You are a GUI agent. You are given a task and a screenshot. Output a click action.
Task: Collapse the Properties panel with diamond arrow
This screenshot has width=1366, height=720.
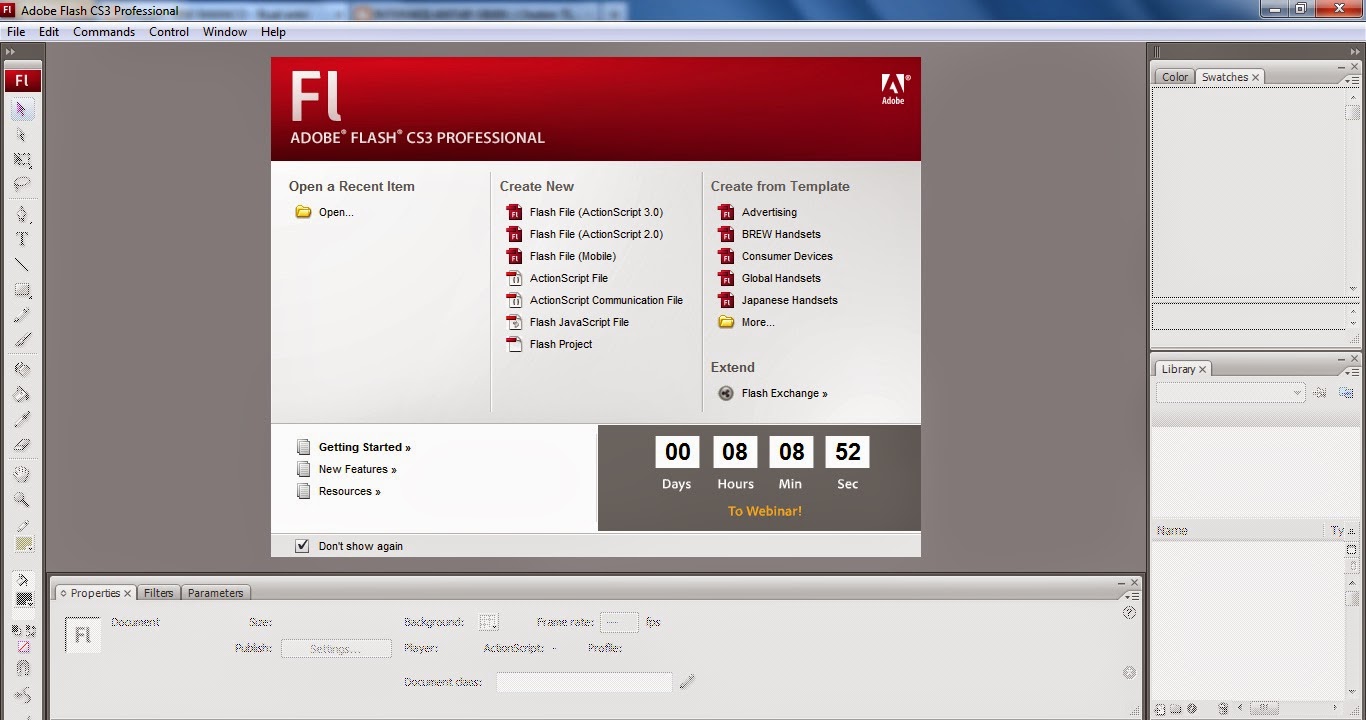pyautogui.click(x=63, y=593)
